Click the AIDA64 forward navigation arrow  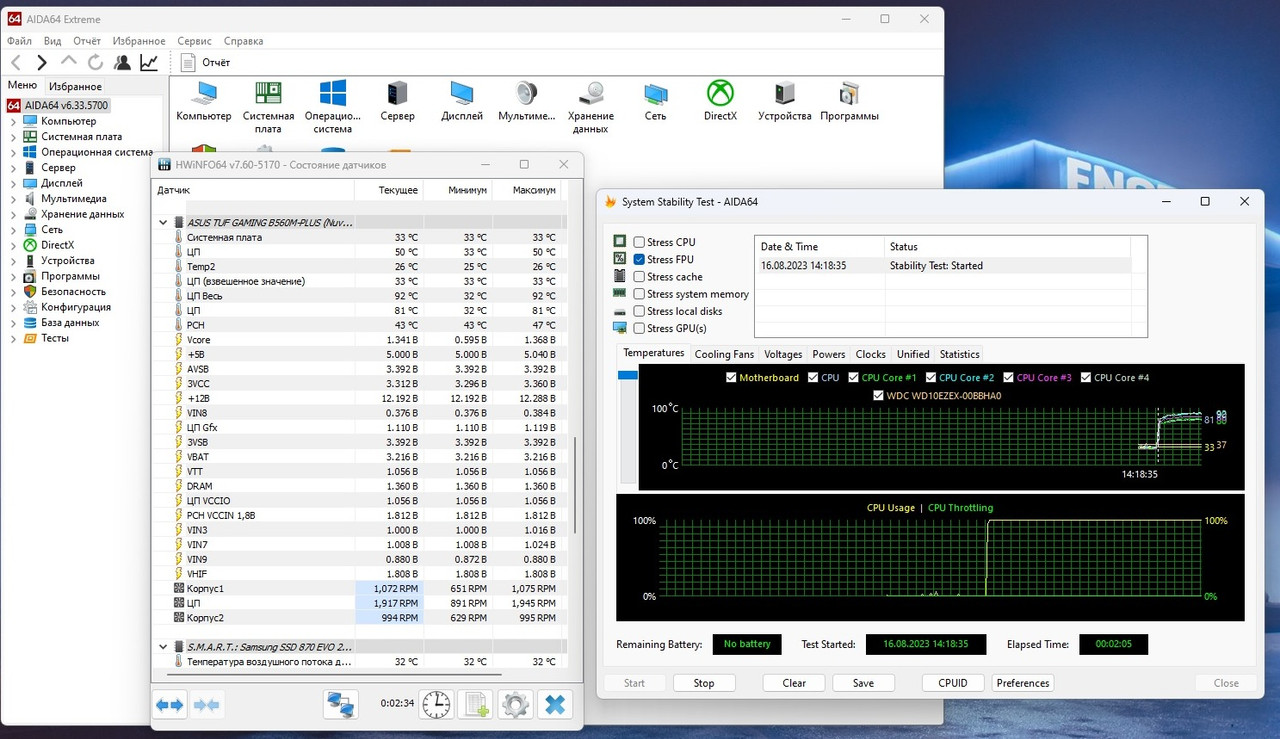click(x=42, y=62)
